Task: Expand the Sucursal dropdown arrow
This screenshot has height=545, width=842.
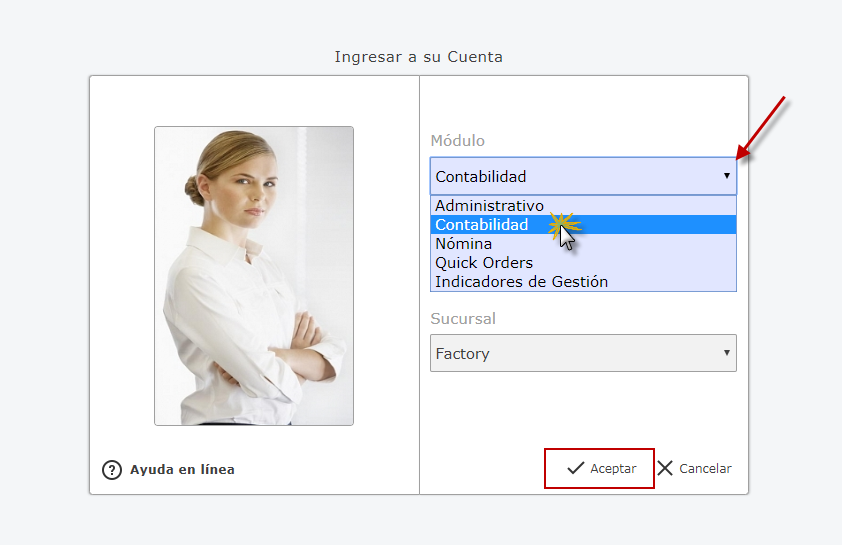Action: (727, 353)
